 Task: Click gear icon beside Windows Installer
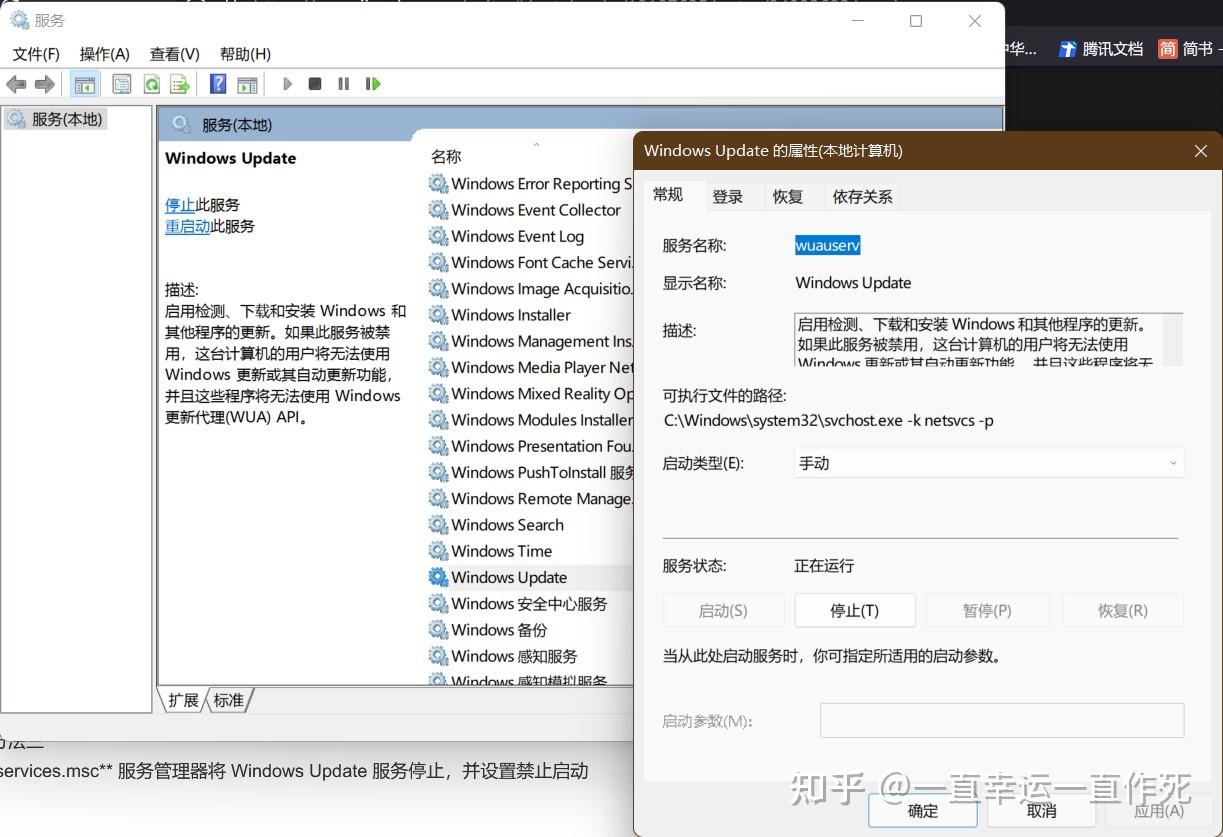click(438, 315)
